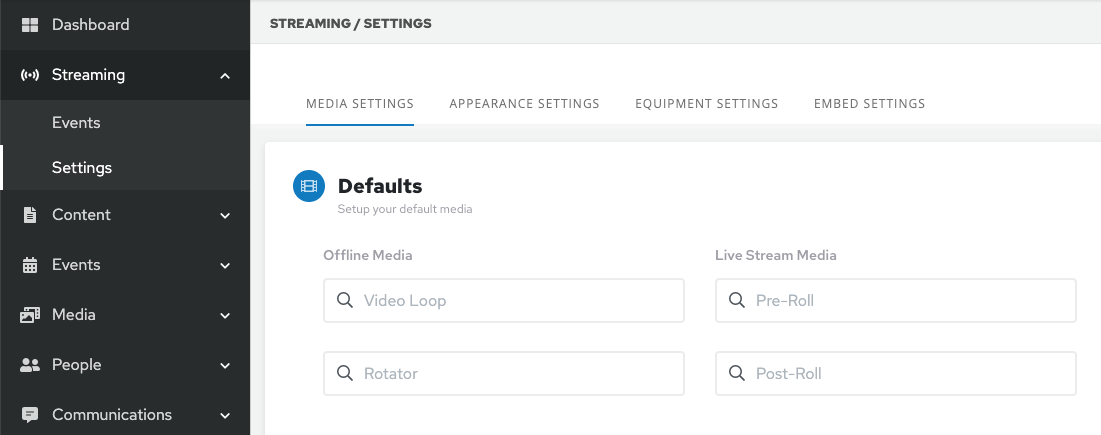Open the Equipment Settings tab
Viewport: 1101px width, 435px height.
coord(706,104)
